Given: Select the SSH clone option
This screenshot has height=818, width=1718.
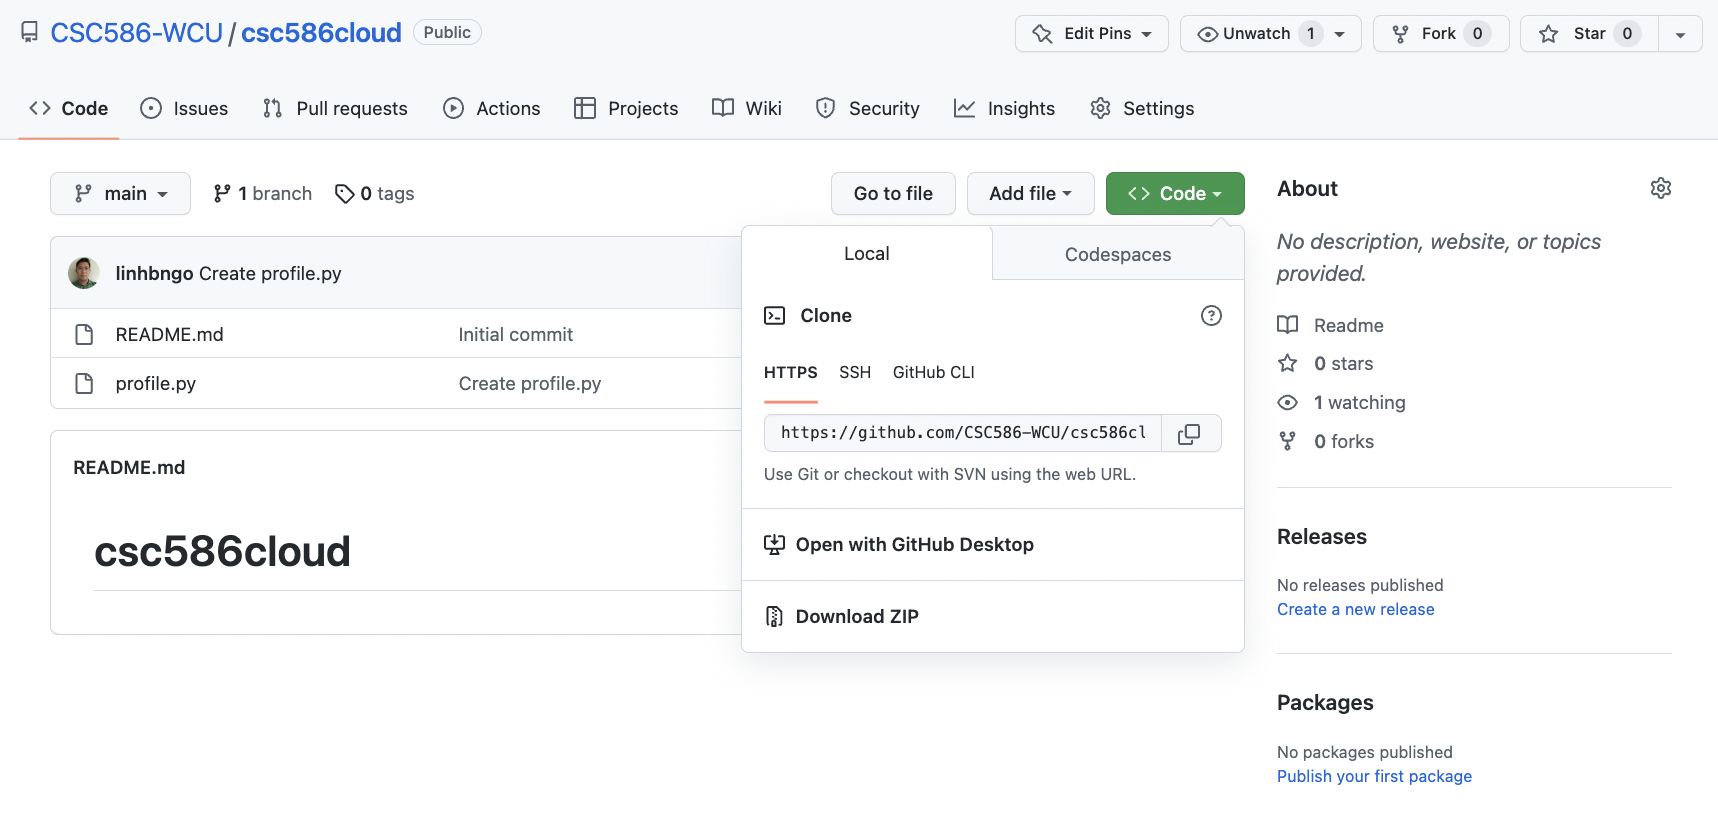Looking at the screenshot, I should [855, 373].
